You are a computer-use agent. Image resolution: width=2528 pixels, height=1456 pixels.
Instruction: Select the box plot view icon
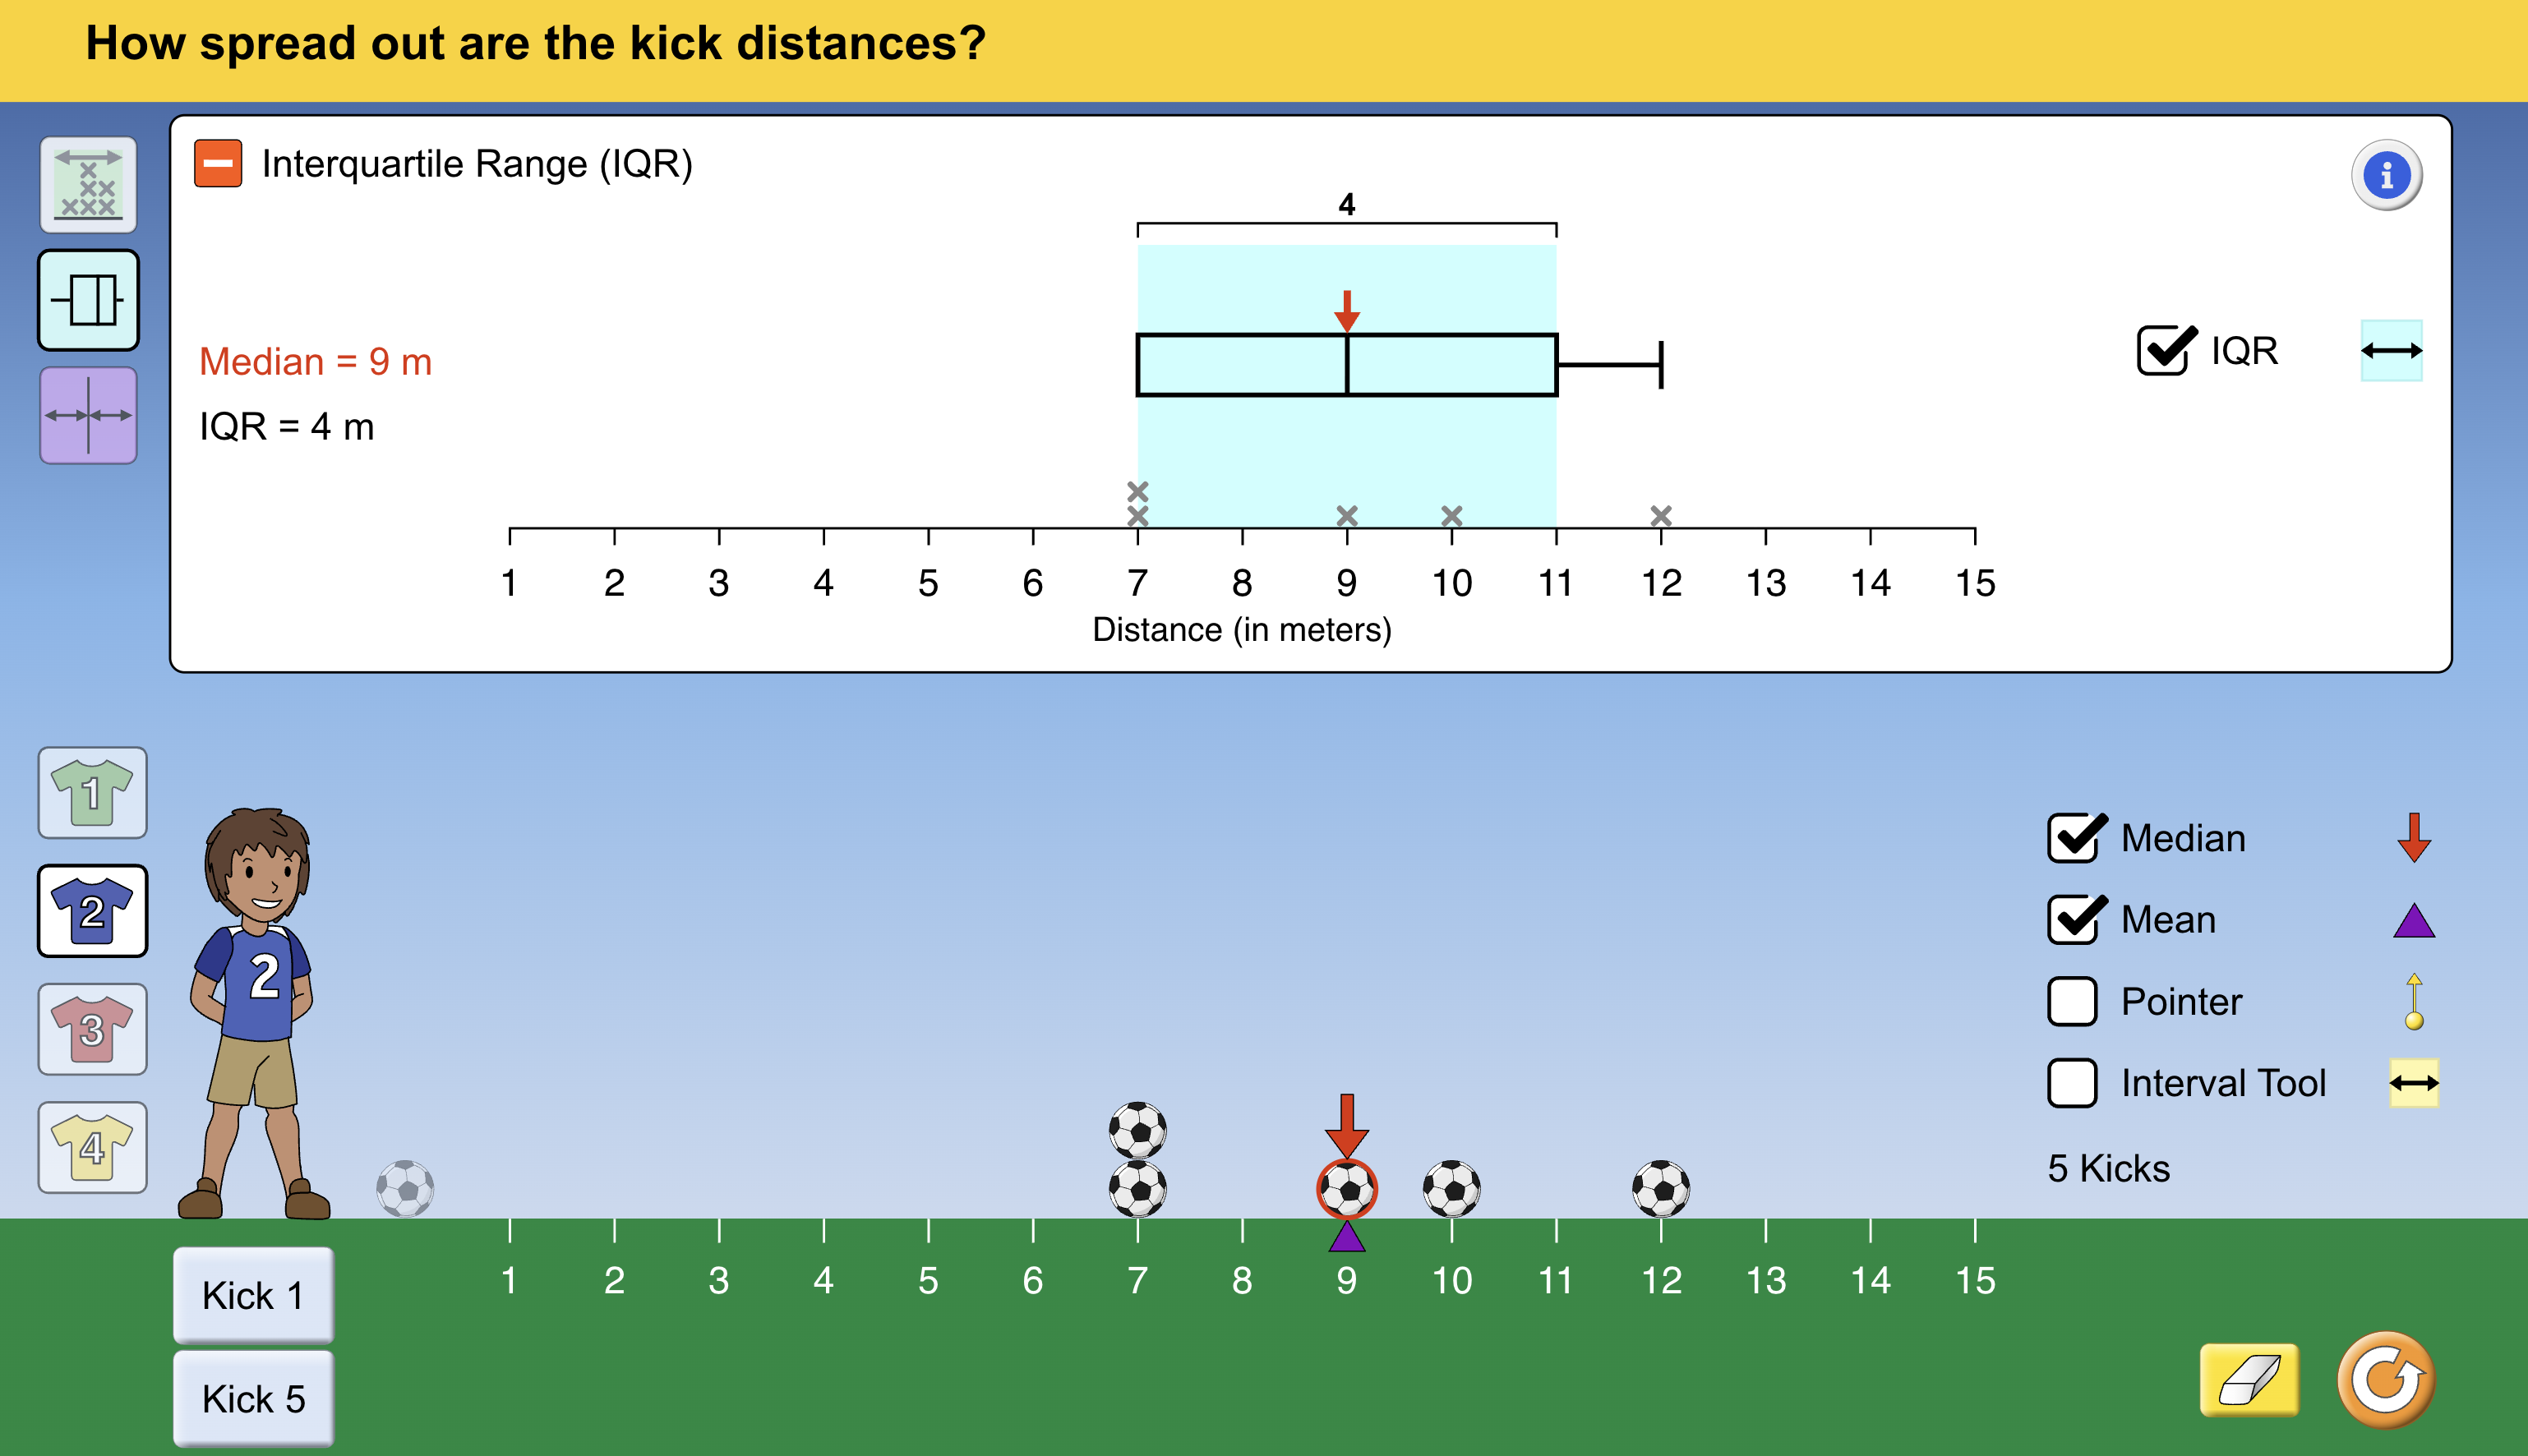click(x=88, y=300)
